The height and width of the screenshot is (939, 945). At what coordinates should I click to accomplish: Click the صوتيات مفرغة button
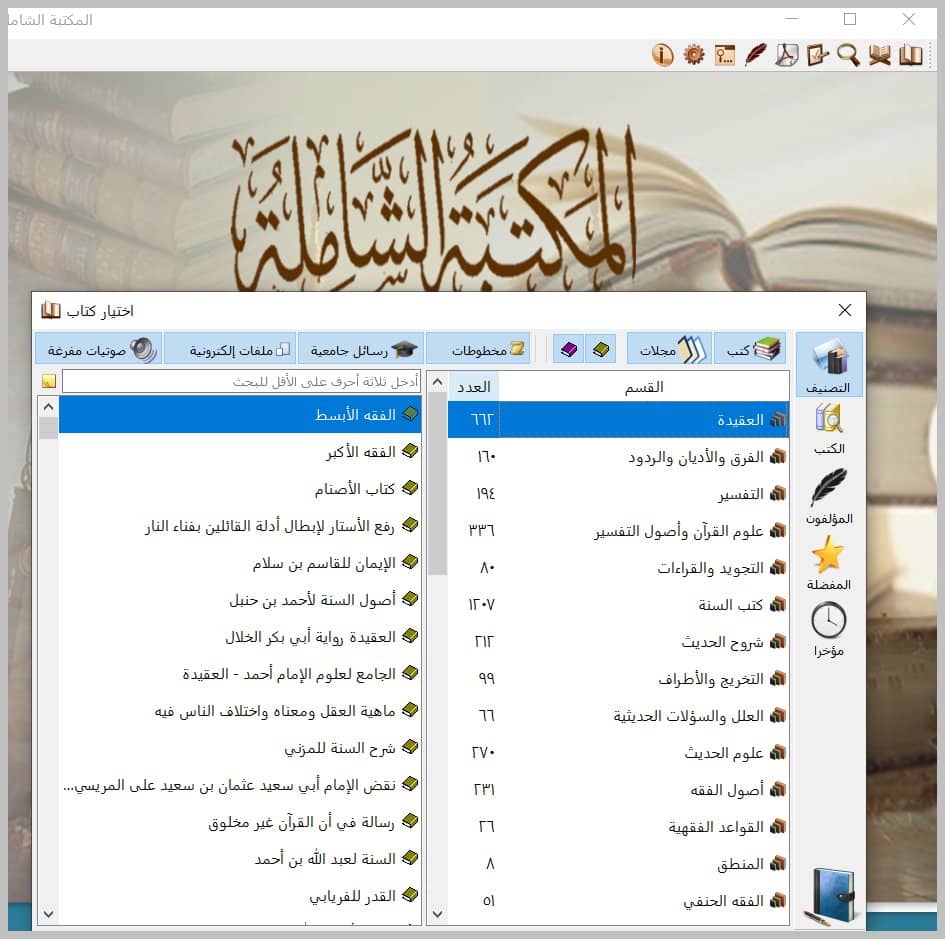pyautogui.click(x=99, y=349)
